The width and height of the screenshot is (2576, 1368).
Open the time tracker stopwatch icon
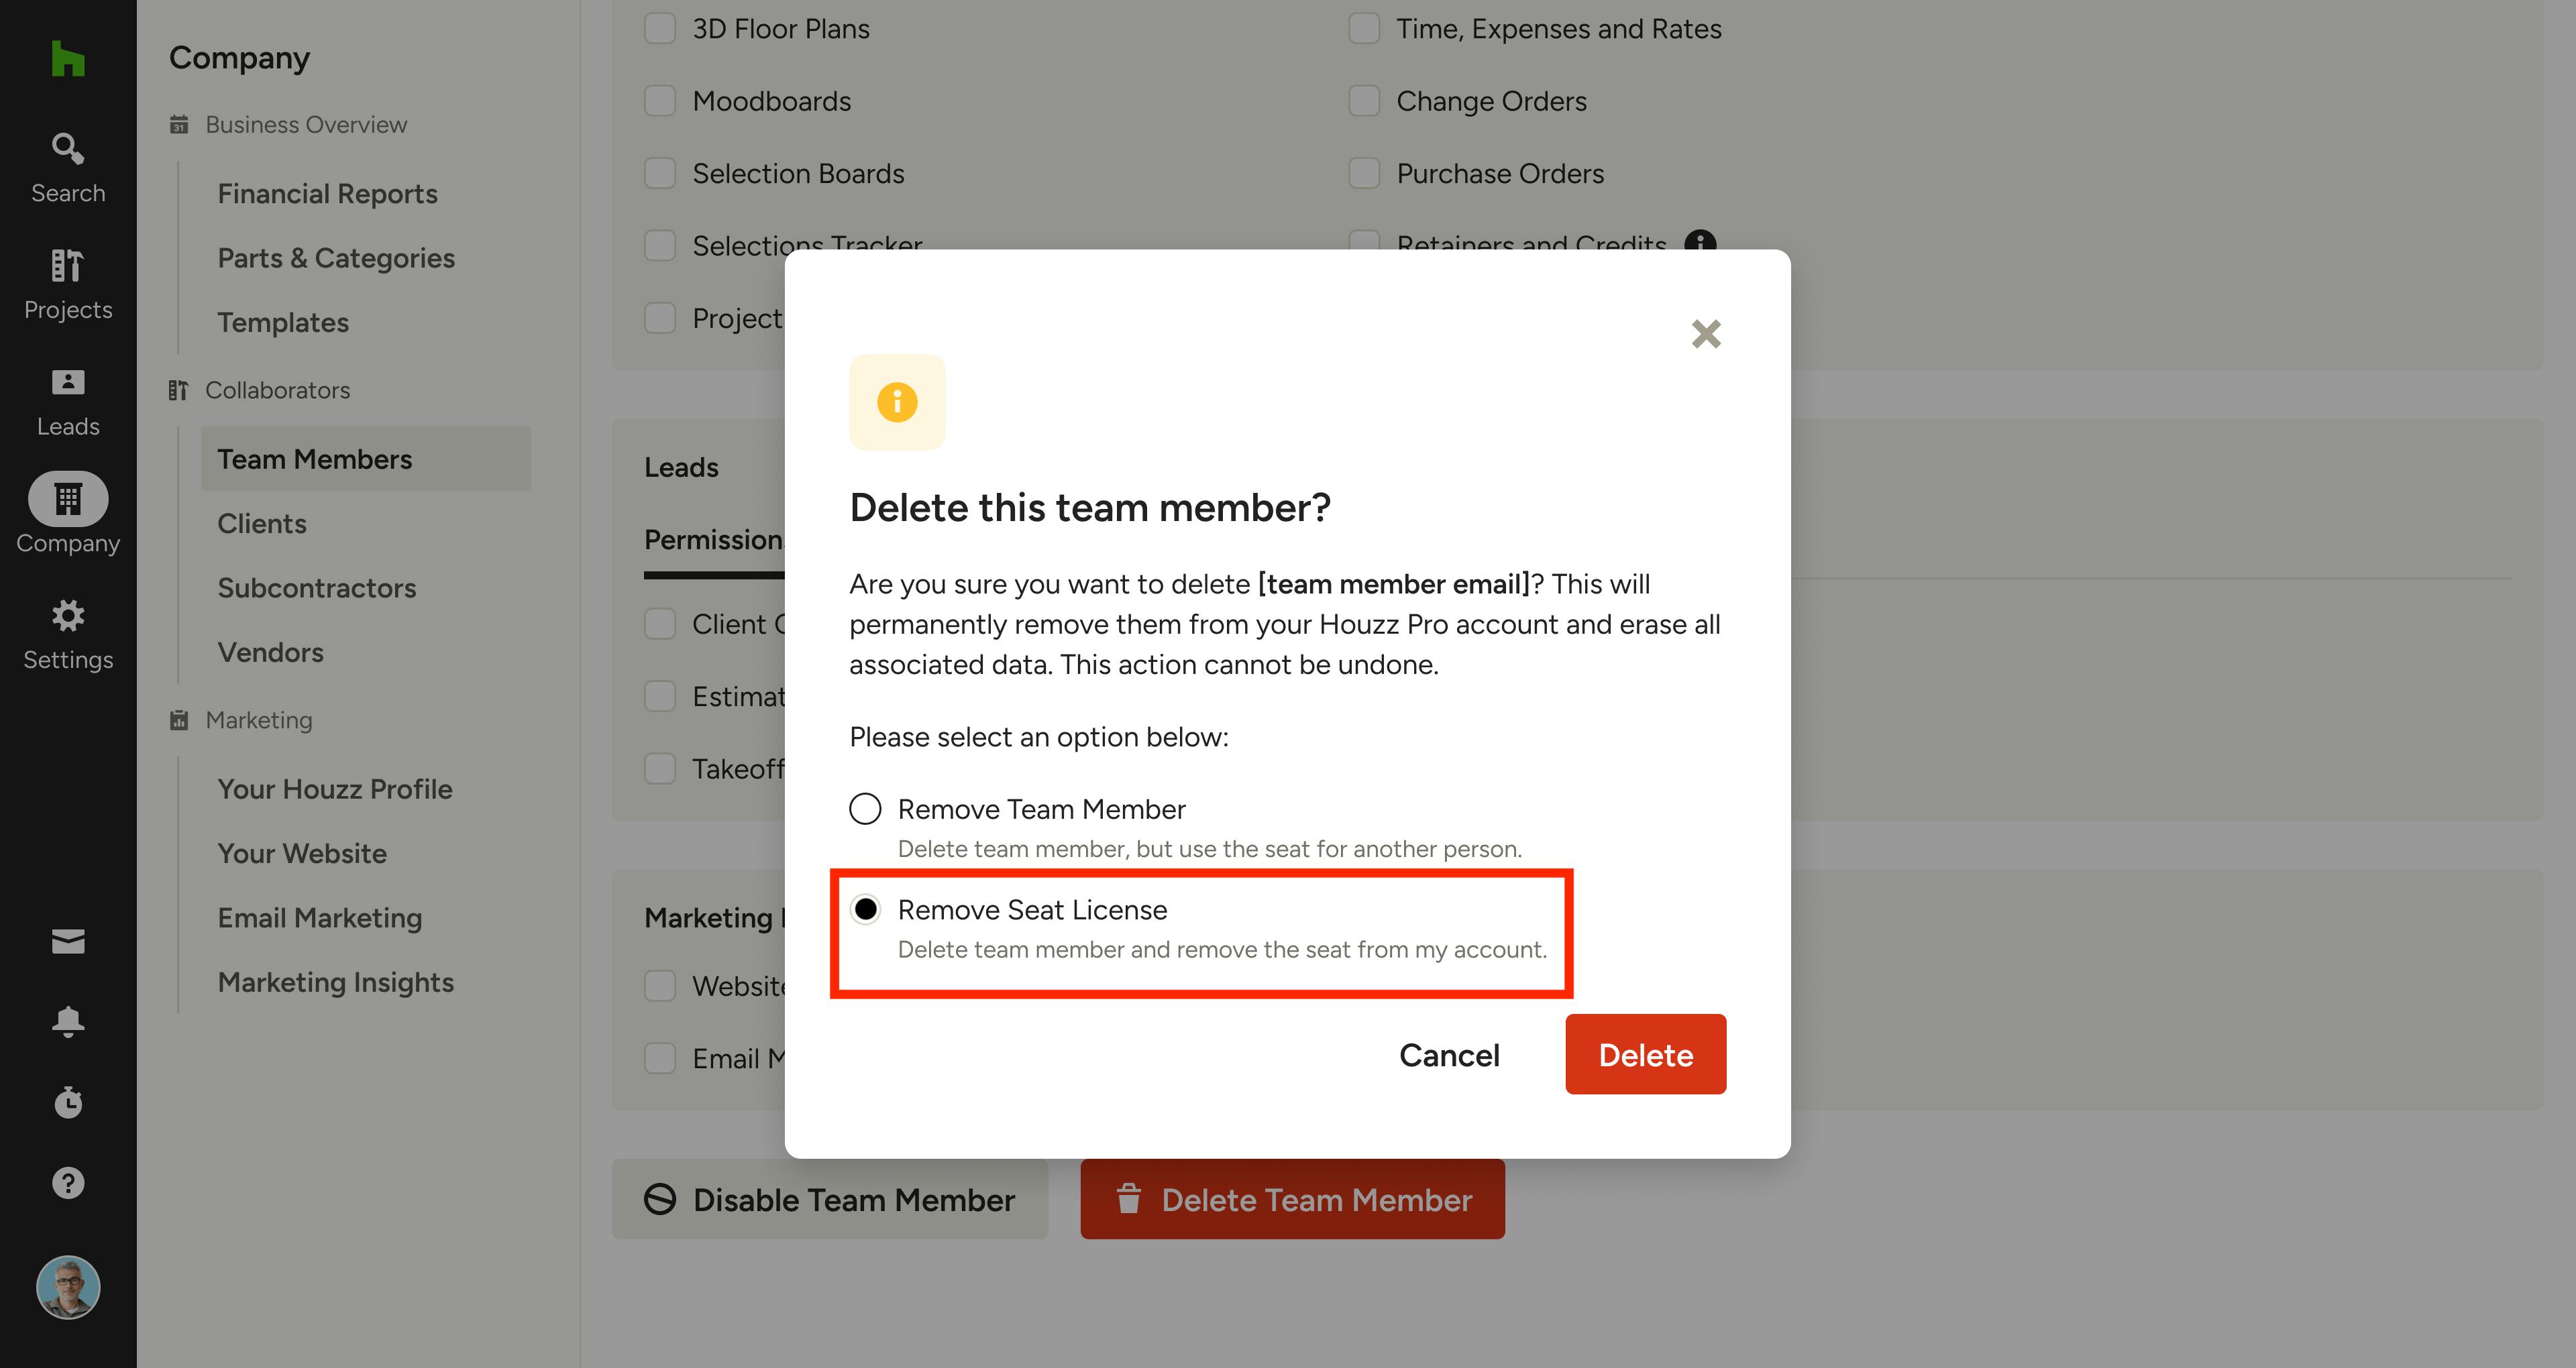68,1102
